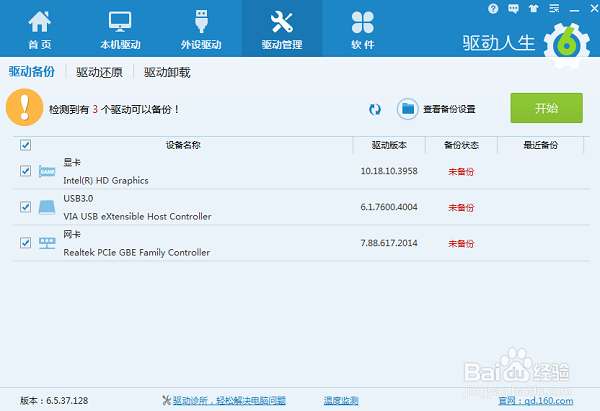The width and height of the screenshot is (600, 411).
Task: Go to the 首页 home section
Action: pos(40,28)
